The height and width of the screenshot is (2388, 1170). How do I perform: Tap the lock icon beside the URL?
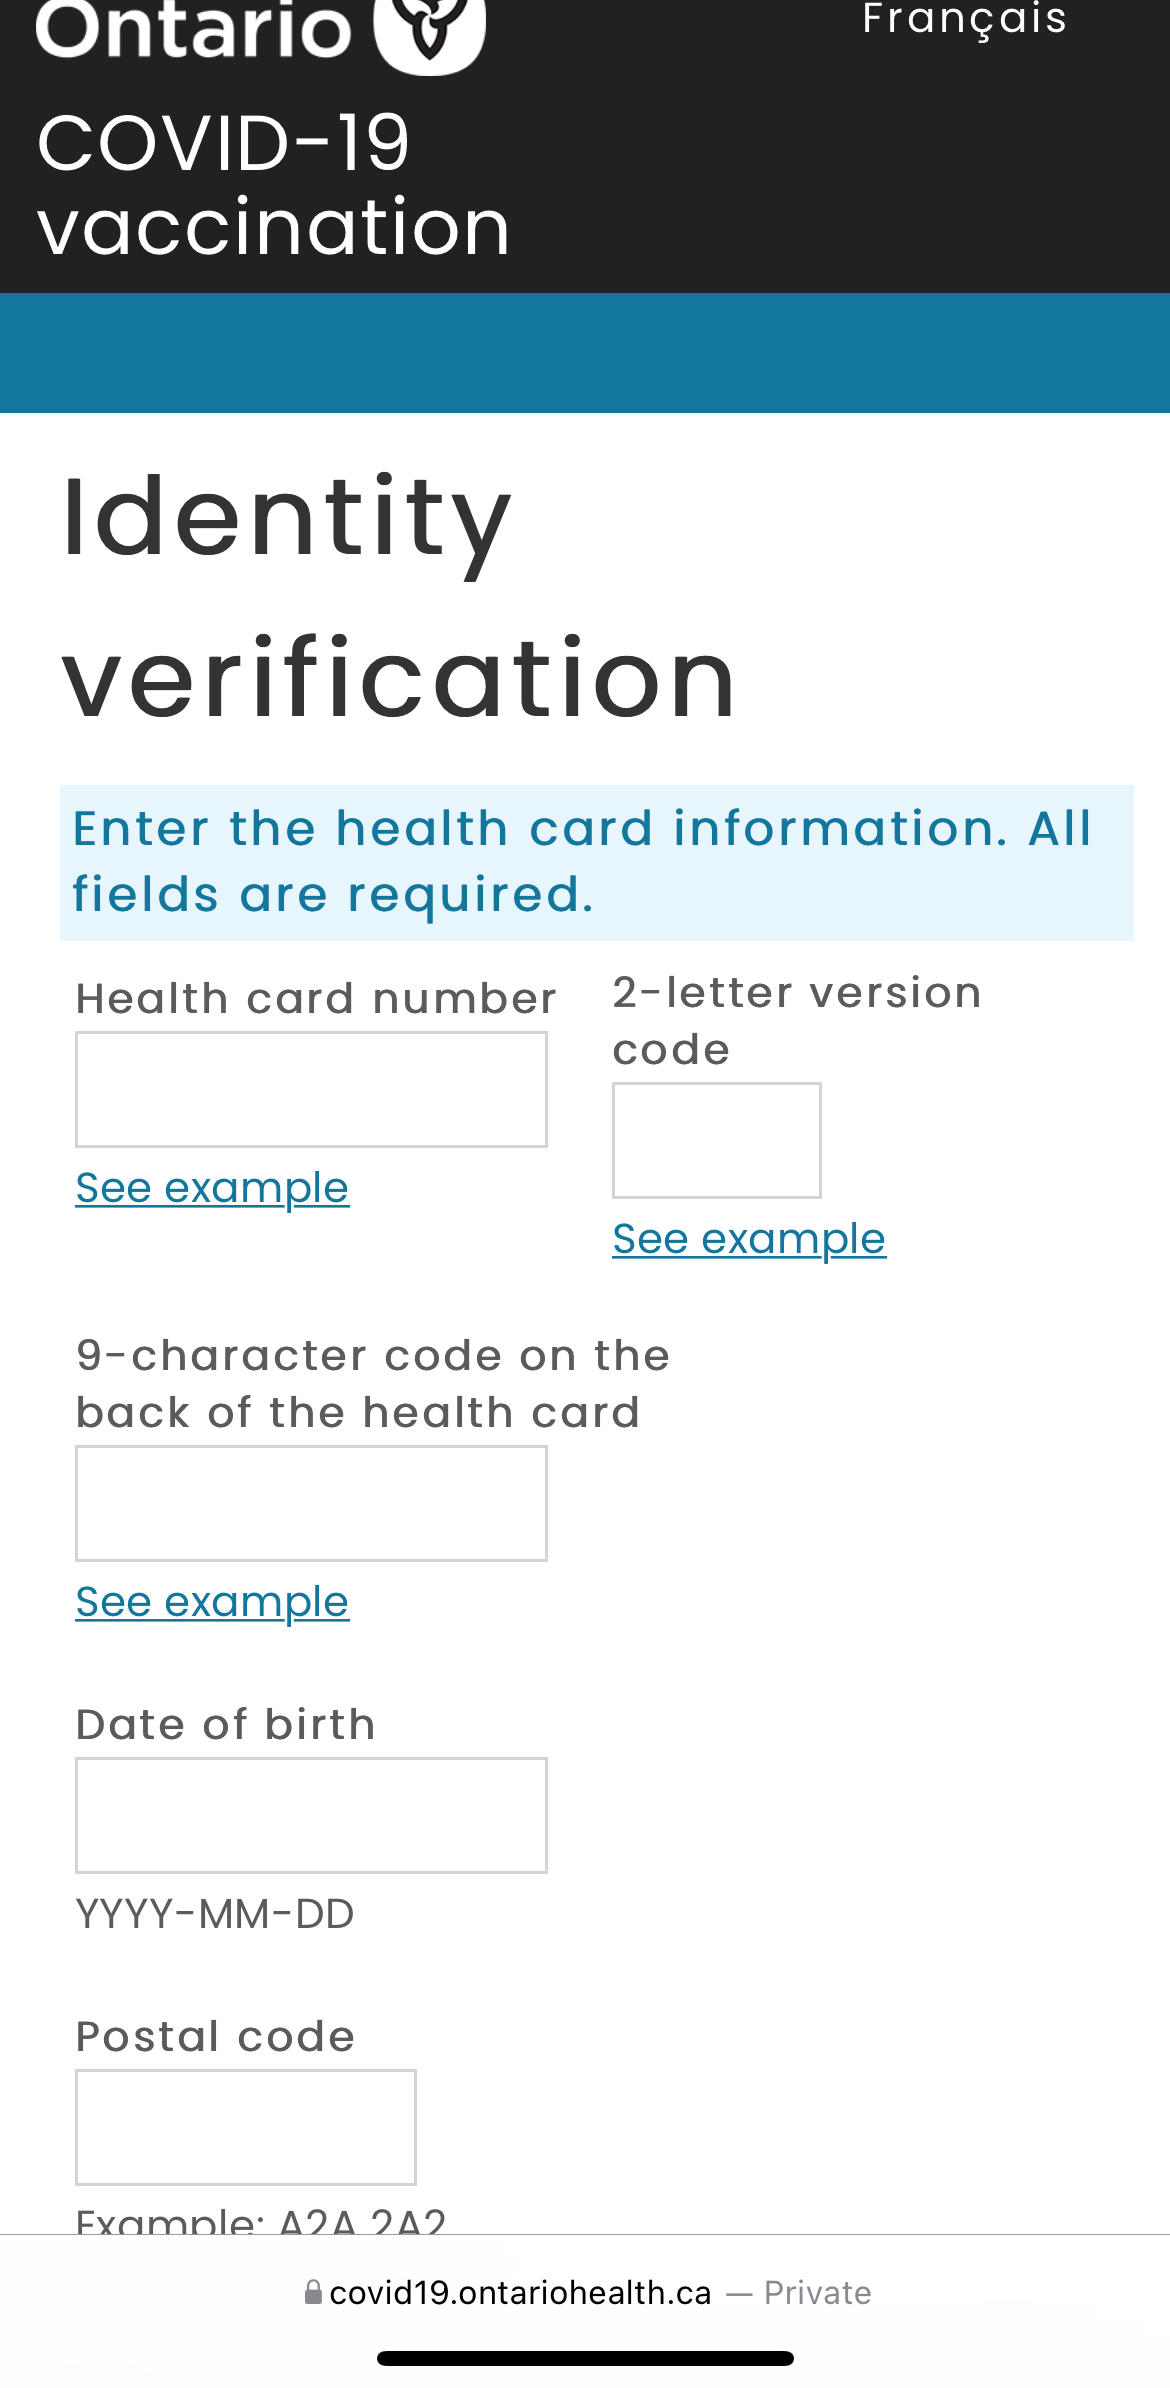[x=313, y=2292]
